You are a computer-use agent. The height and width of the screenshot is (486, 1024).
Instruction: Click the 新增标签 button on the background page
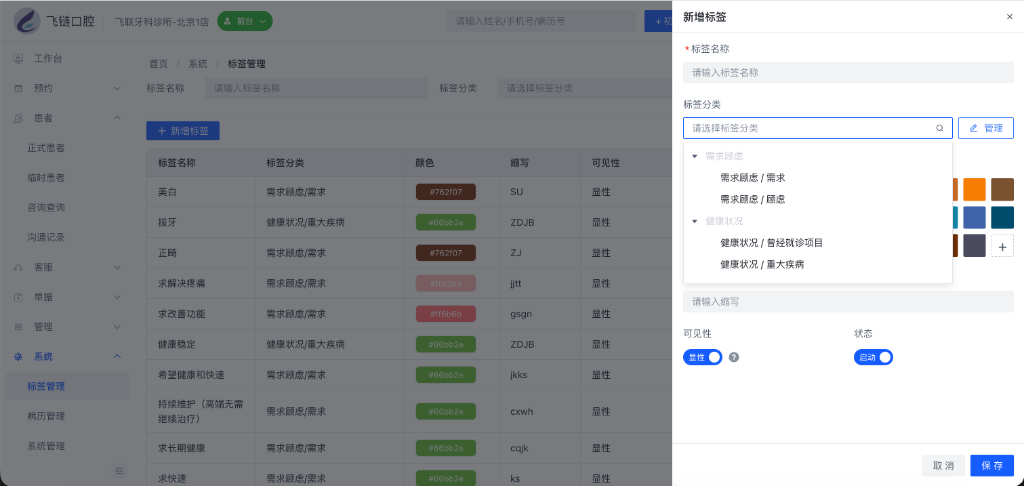pos(183,131)
